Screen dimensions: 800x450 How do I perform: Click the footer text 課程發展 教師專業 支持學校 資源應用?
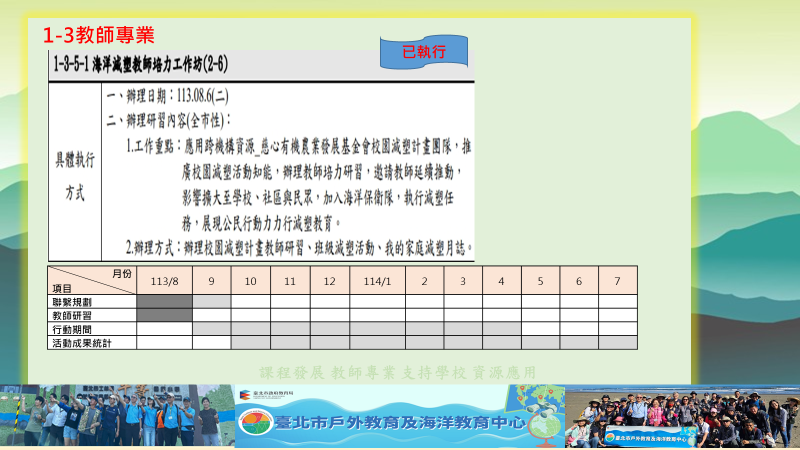click(x=398, y=373)
